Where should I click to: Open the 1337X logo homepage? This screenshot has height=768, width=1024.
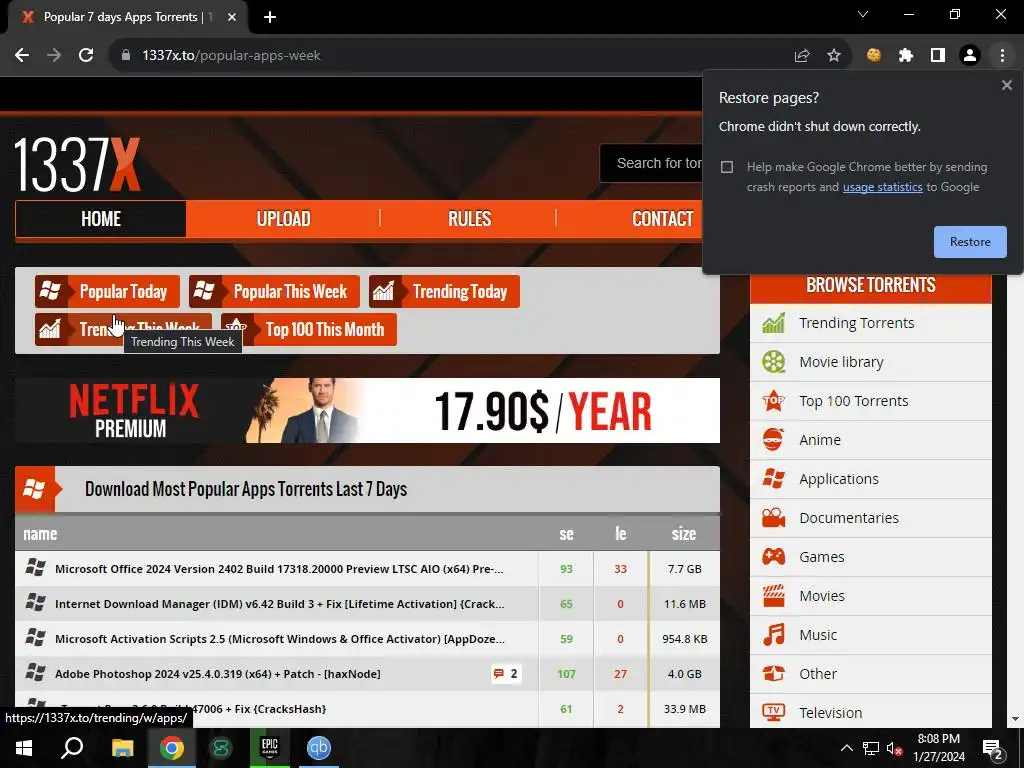77,164
